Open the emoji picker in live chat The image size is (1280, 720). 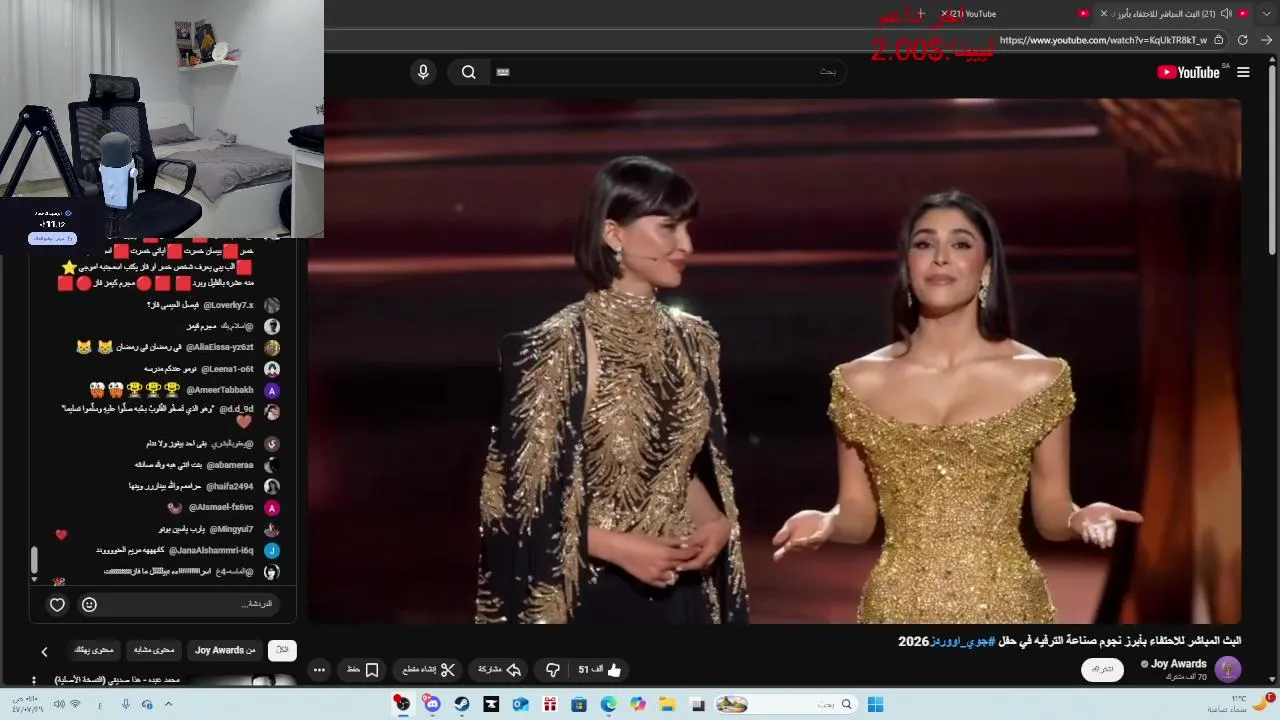(89, 604)
